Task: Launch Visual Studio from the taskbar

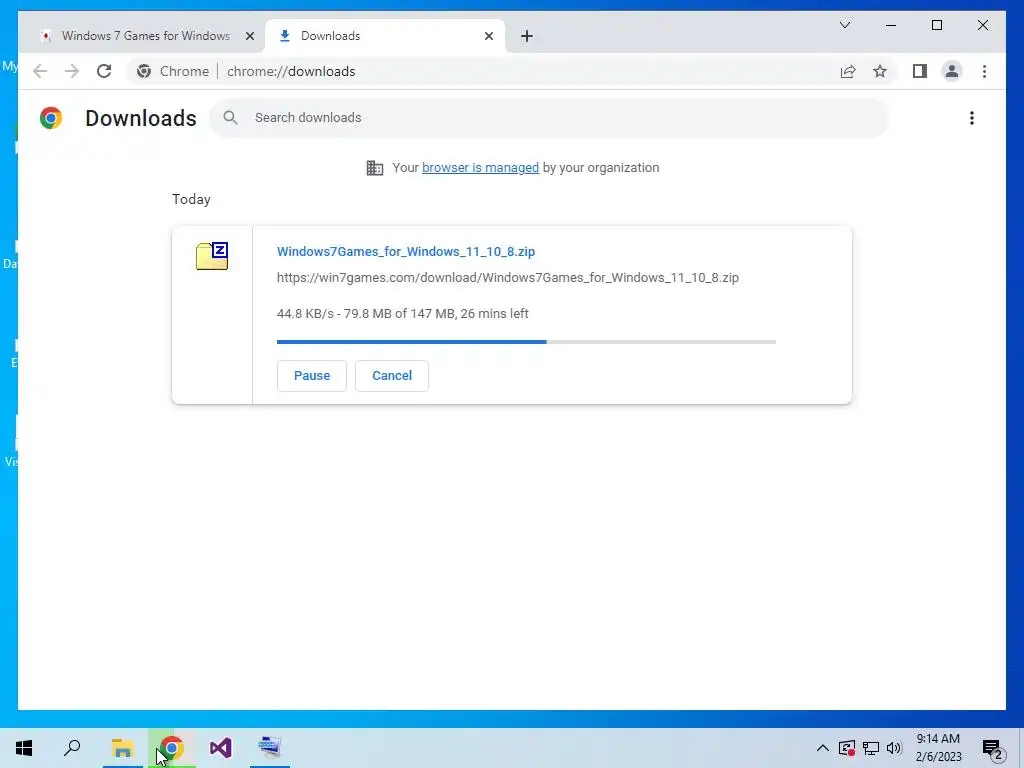Action: [221, 748]
